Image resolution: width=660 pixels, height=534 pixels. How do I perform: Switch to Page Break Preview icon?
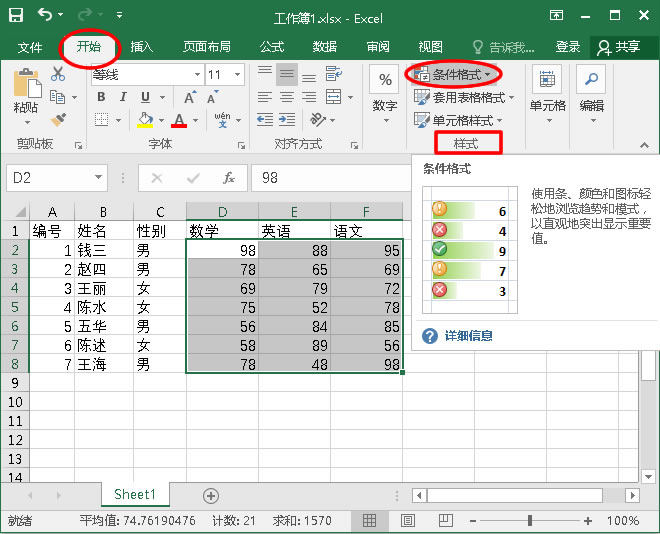[445, 521]
